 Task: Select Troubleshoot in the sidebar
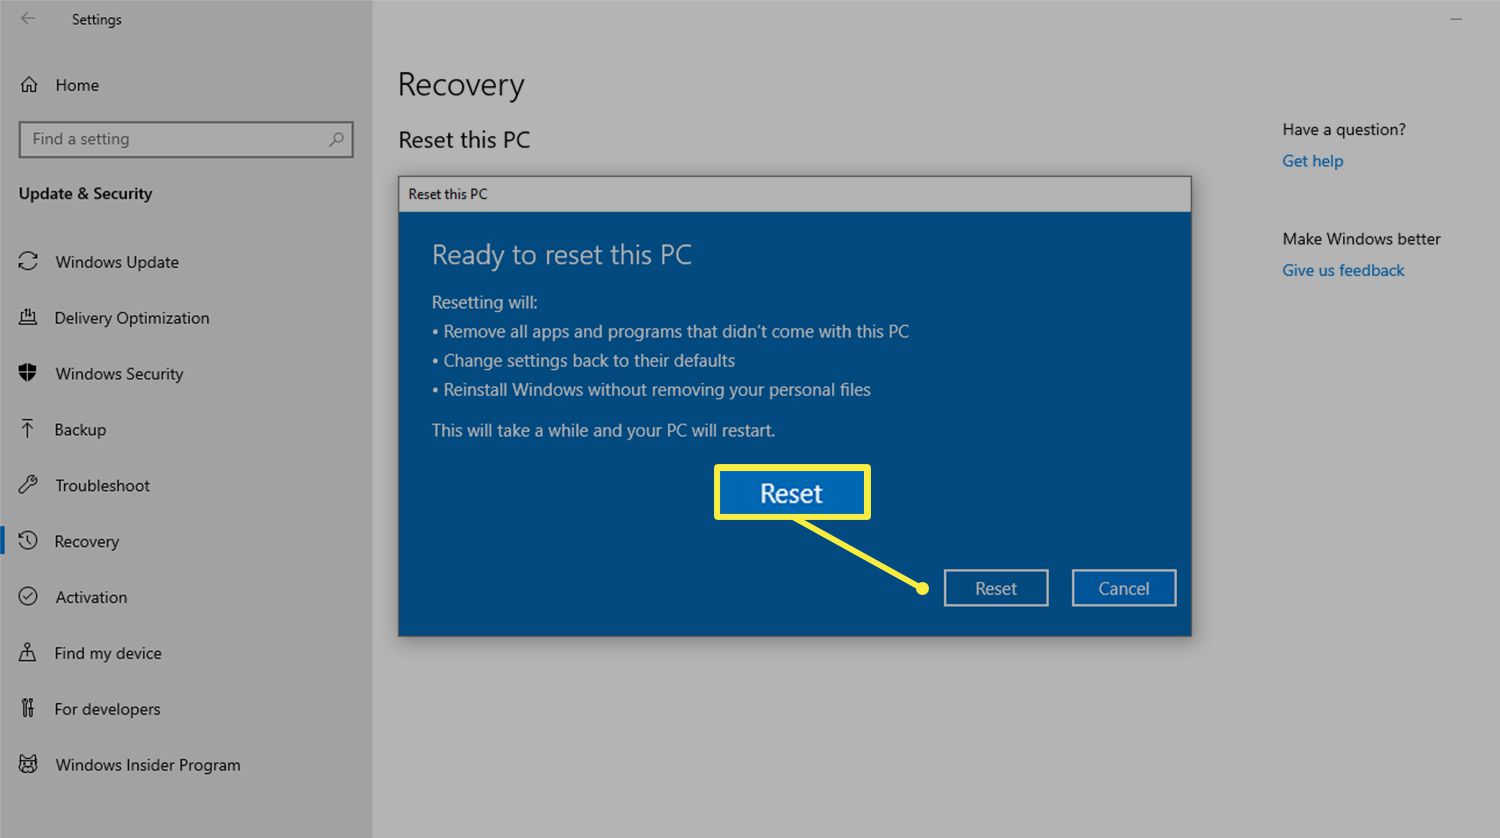click(x=102, y=485)
